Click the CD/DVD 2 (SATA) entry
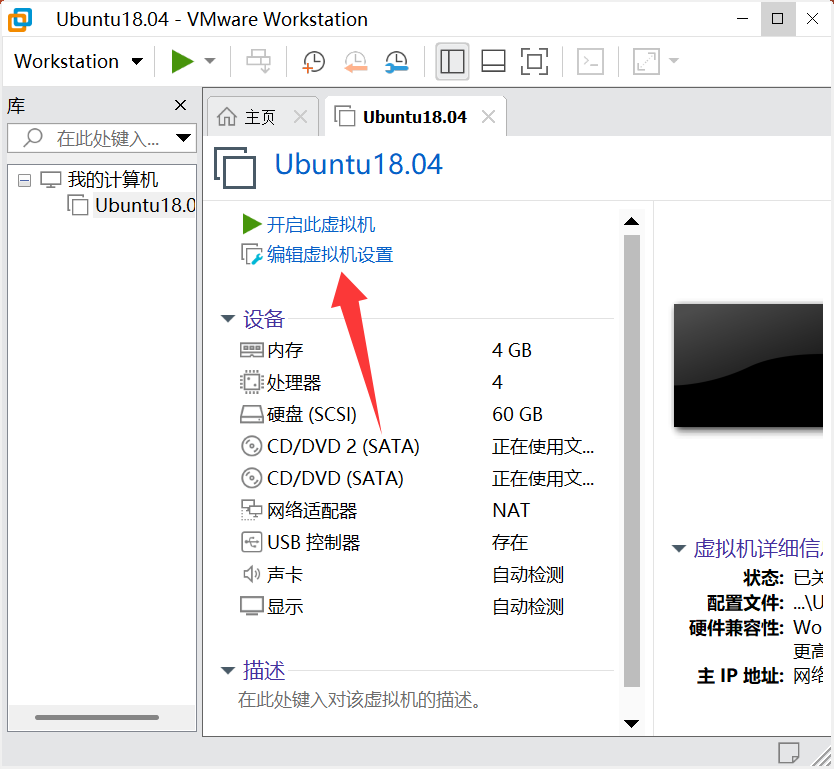This screenshot has height=769, width=834. coord(343,446)
